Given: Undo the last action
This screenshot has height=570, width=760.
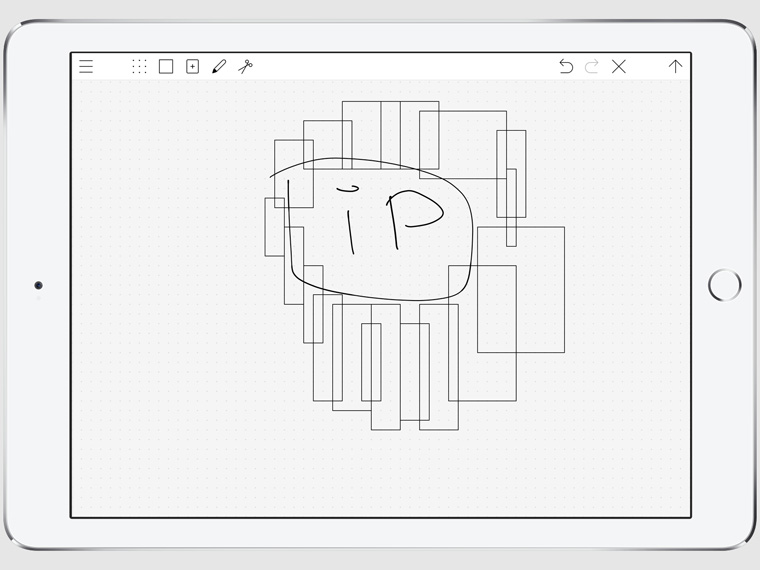Looking at the screenshot, I should (x=566, y=66).
